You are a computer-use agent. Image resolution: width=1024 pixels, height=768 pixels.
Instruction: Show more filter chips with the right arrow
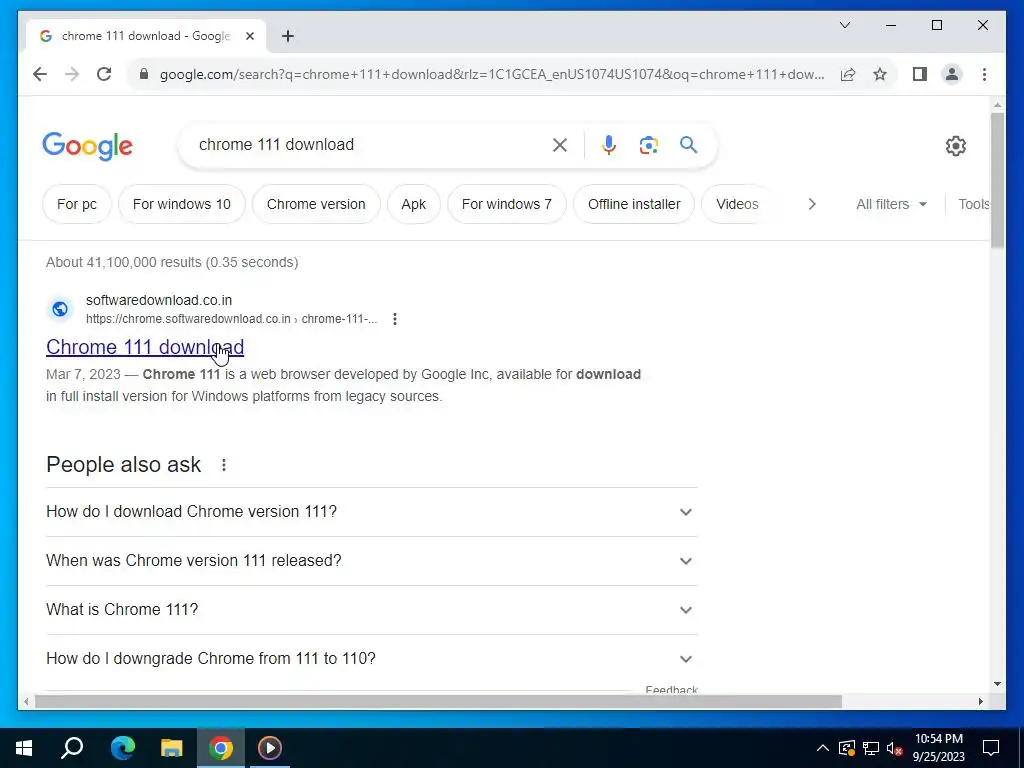click(812, 204)
